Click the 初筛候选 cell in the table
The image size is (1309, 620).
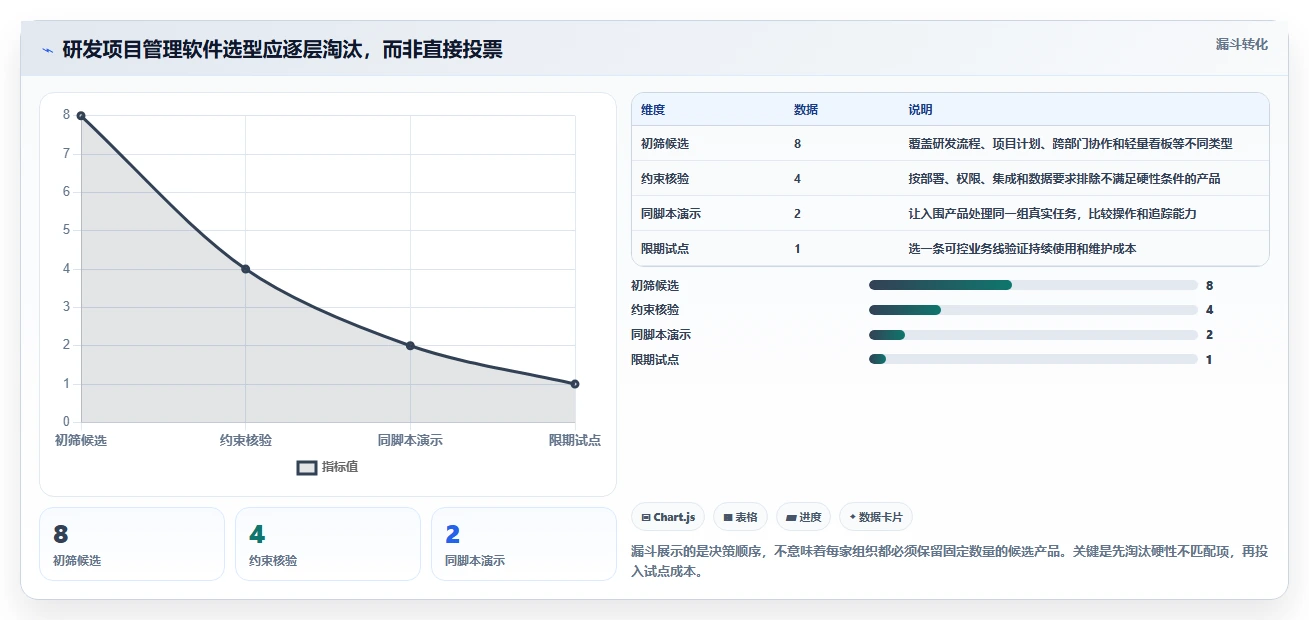point(665,144)
